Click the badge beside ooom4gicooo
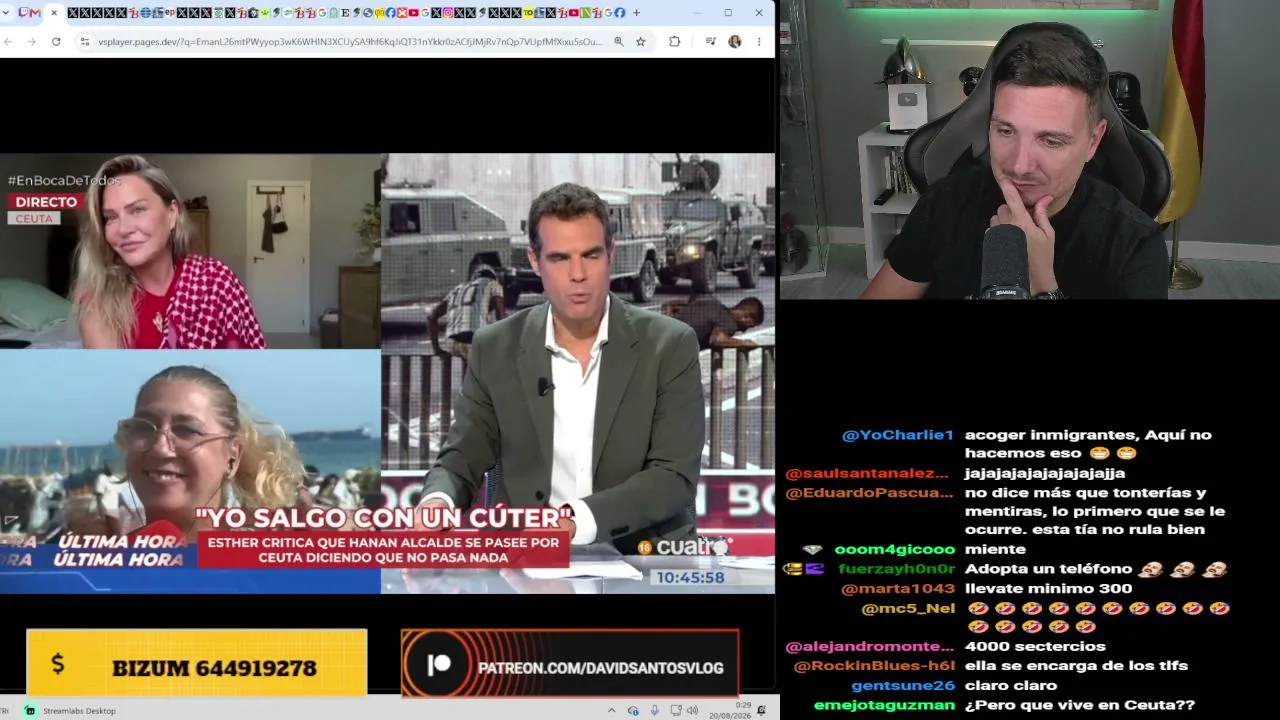Screen dimensions: 1280x720 click(812, 549)
